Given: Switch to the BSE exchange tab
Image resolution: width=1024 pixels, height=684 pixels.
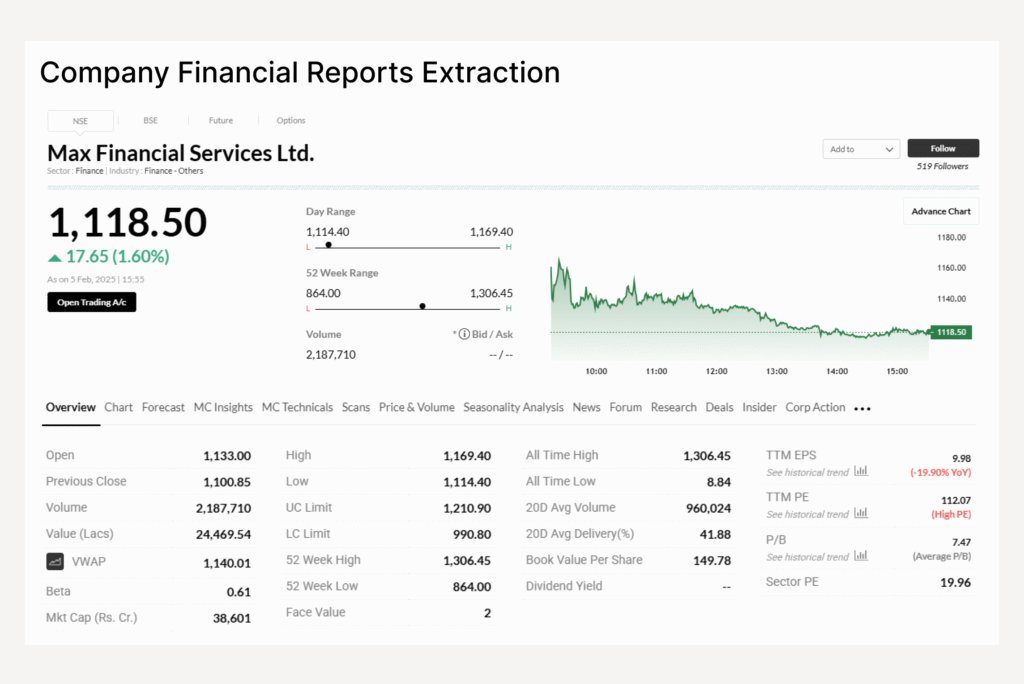Looking at the screenshot, I should (150, 121).
